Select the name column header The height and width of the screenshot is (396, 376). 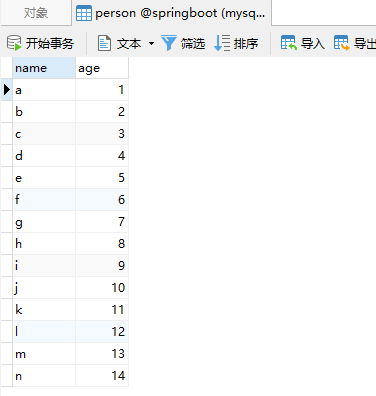pyautogui.click(x=44, y=68)
